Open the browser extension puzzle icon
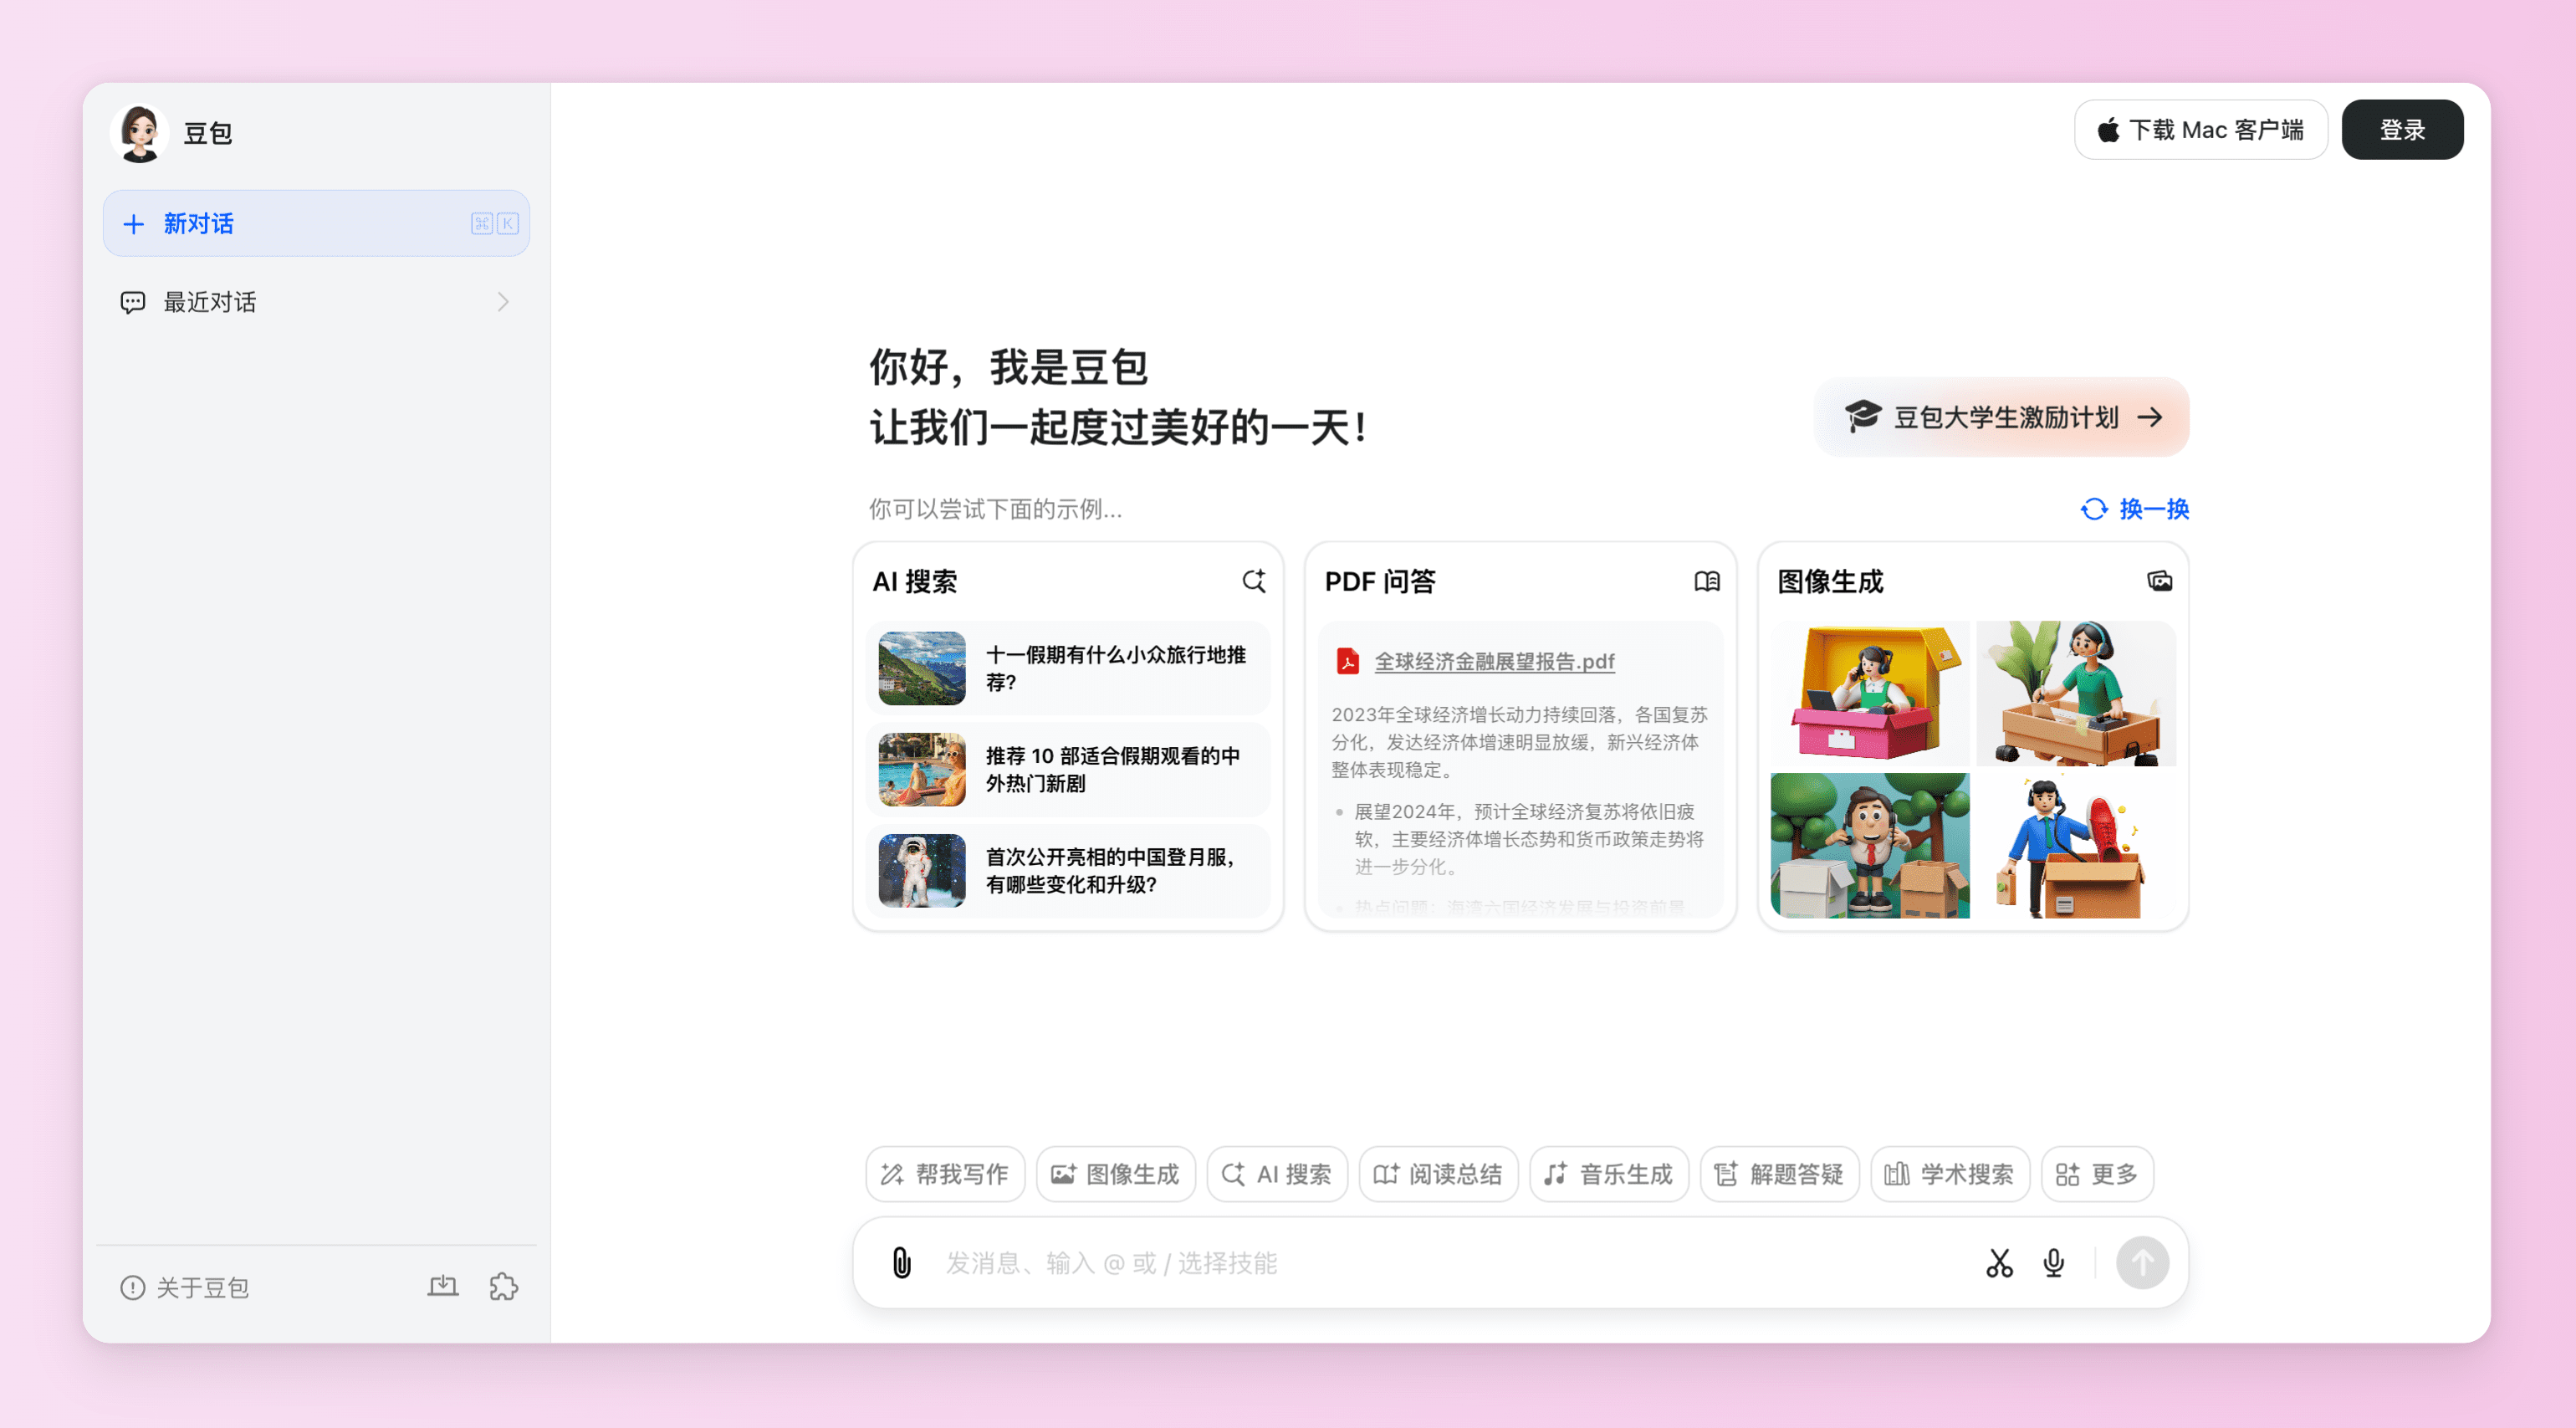2576x1428 pixels. 503,1286
